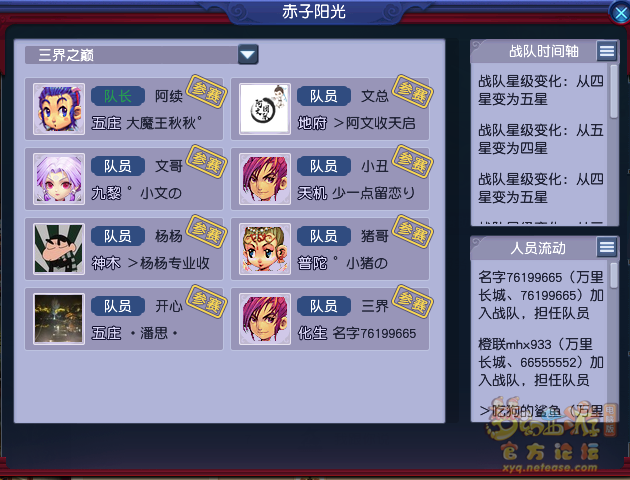The image size is (630, 480).
Task: Click the 战队时间轴 panel scrollbar
Action: [x=614, y=145]
